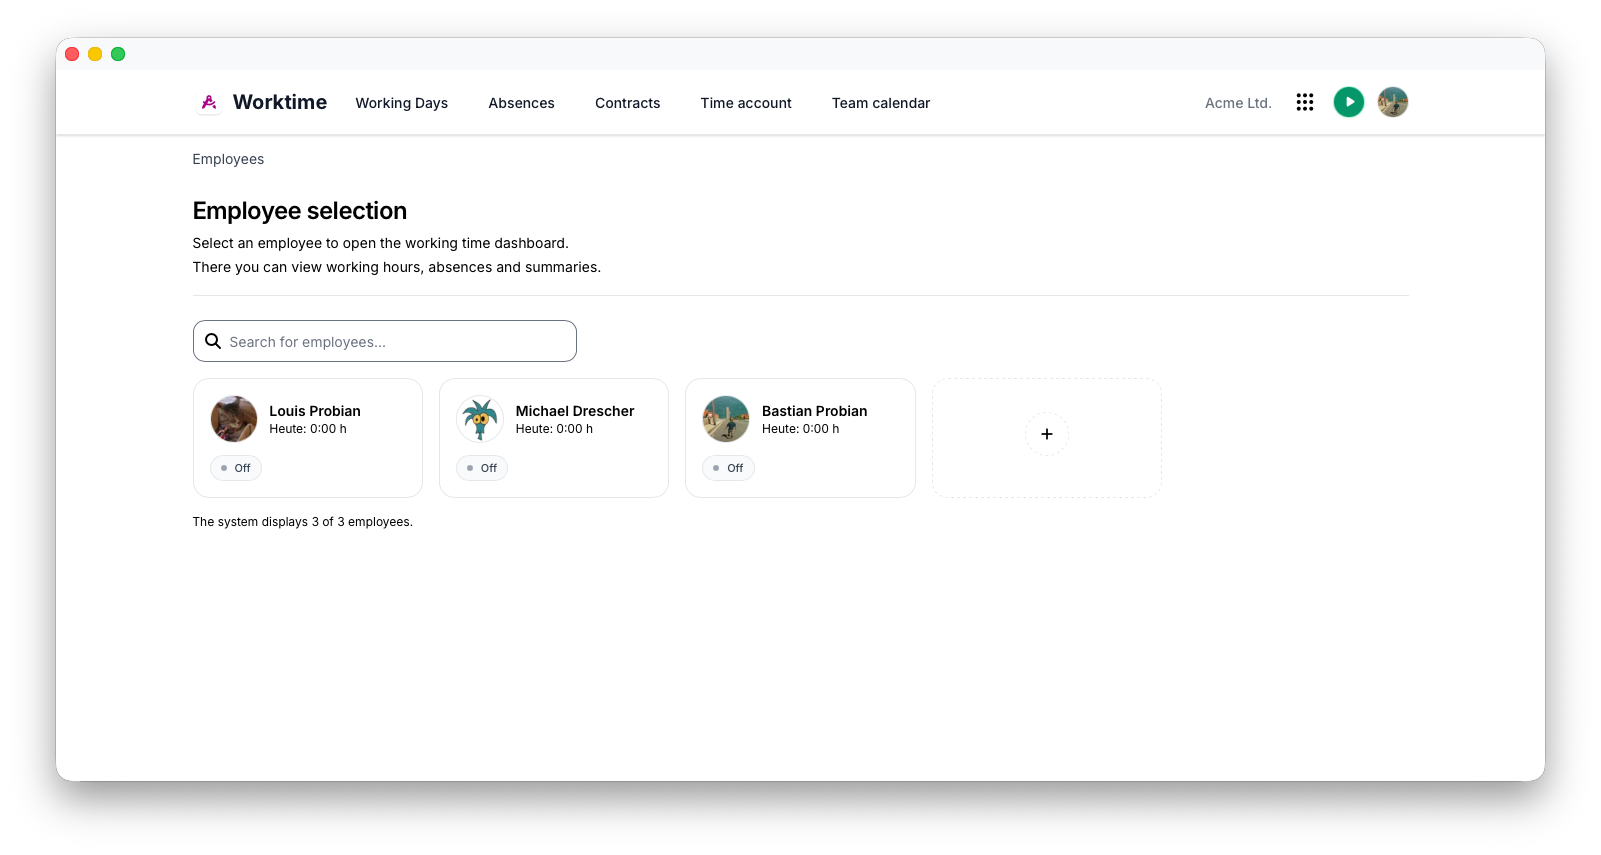Open Louis Probian's dashboard by name
The height and width of the screenshot is (855, 1601).
(x=315, y=411)
